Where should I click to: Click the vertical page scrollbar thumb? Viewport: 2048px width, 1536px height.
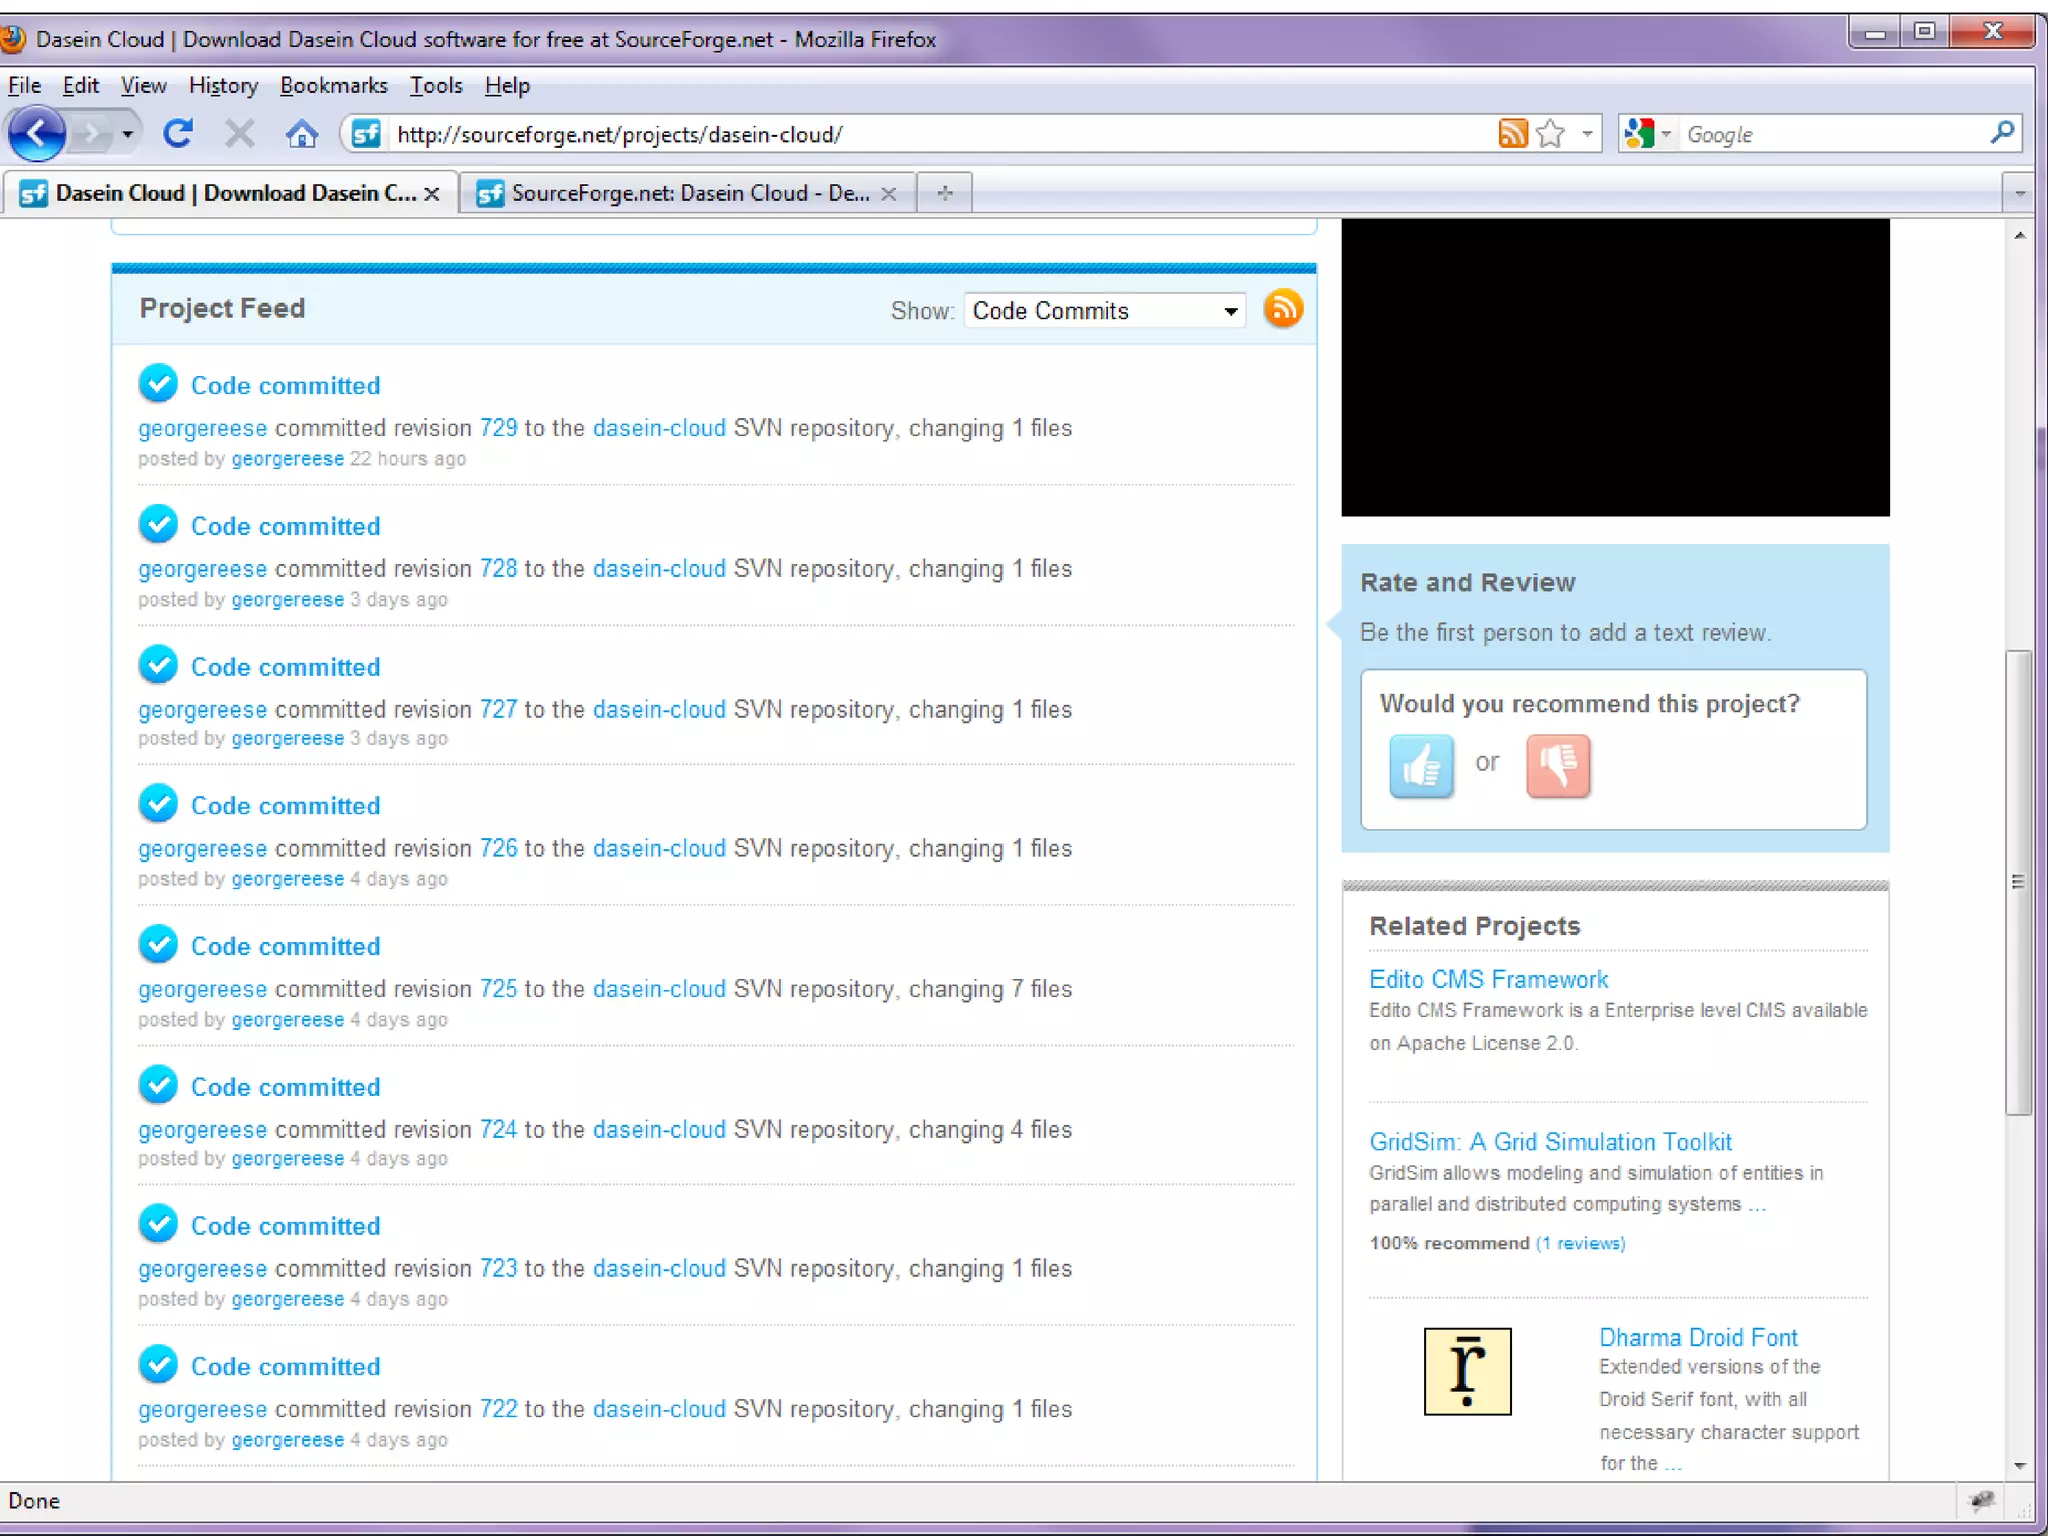(x=2019, y=880)
